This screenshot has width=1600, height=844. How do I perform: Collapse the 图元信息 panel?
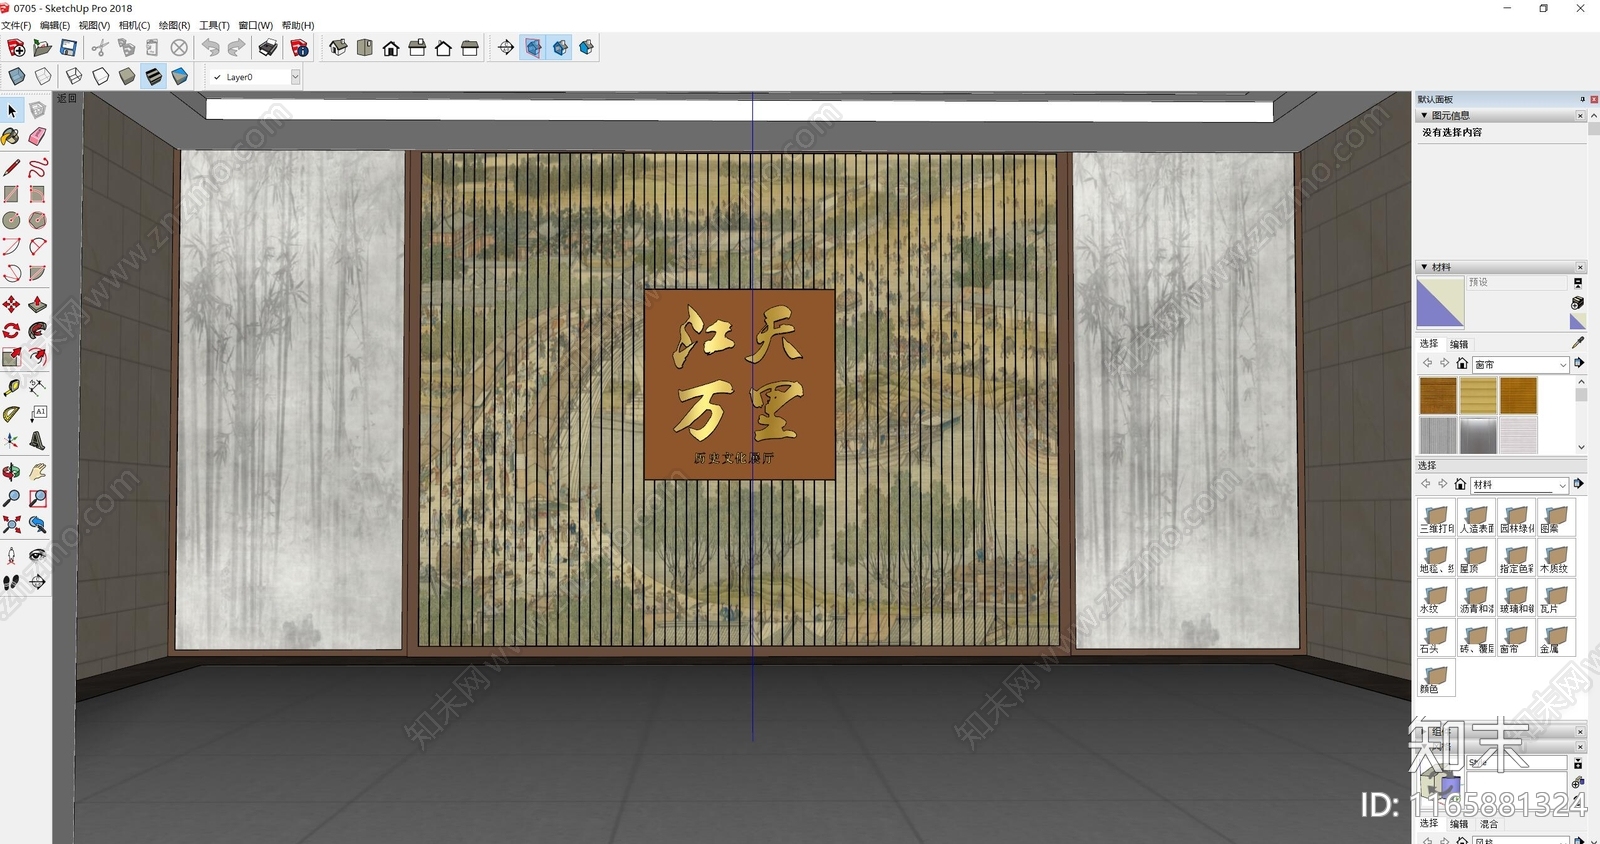click(x=1424, y=116)
